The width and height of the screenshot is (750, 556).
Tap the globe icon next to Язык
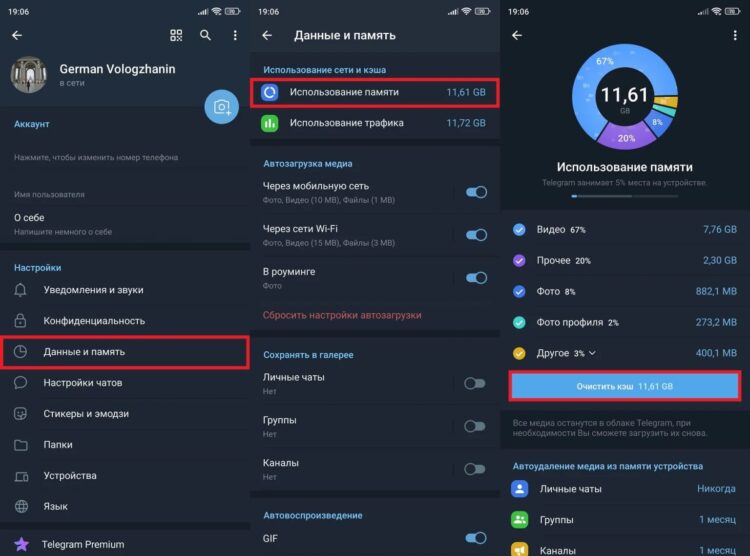point(21,506)
